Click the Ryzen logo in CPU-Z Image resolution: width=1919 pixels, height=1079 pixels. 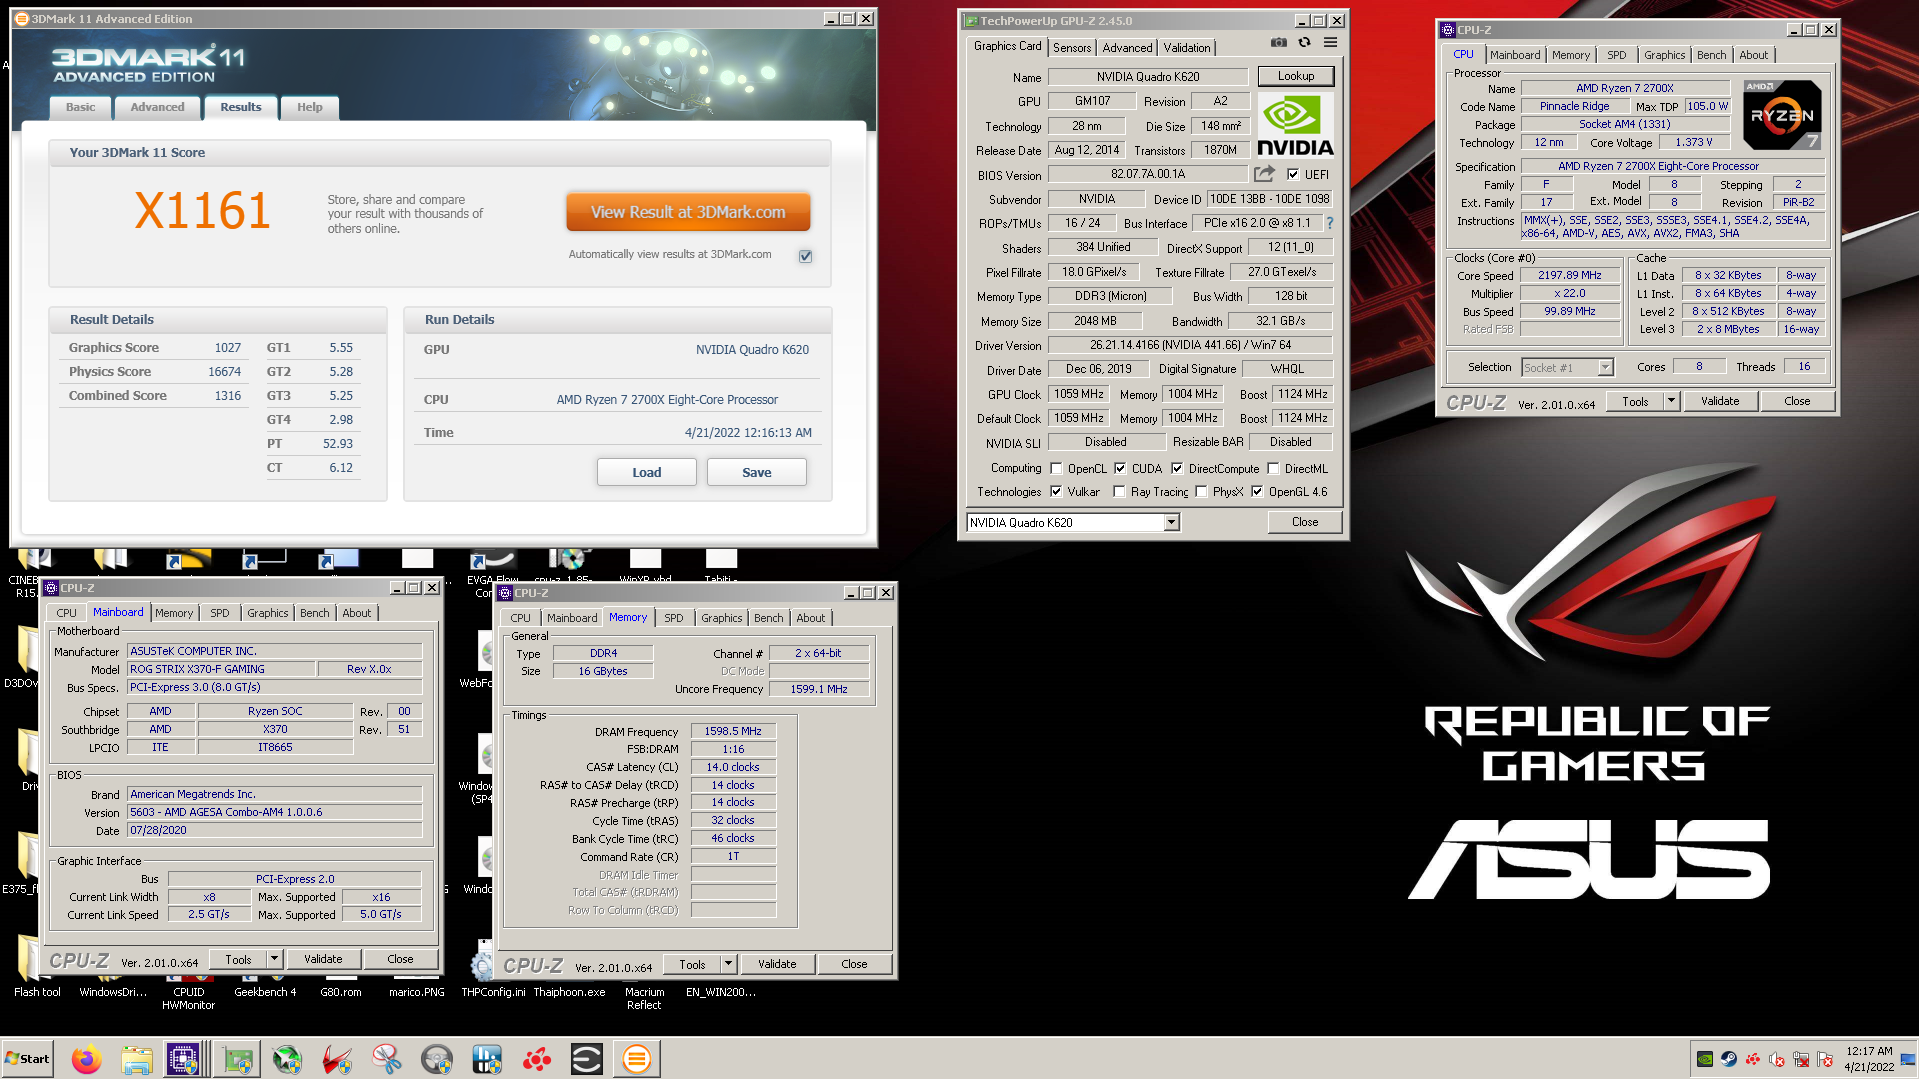(x=1783, y=114)
